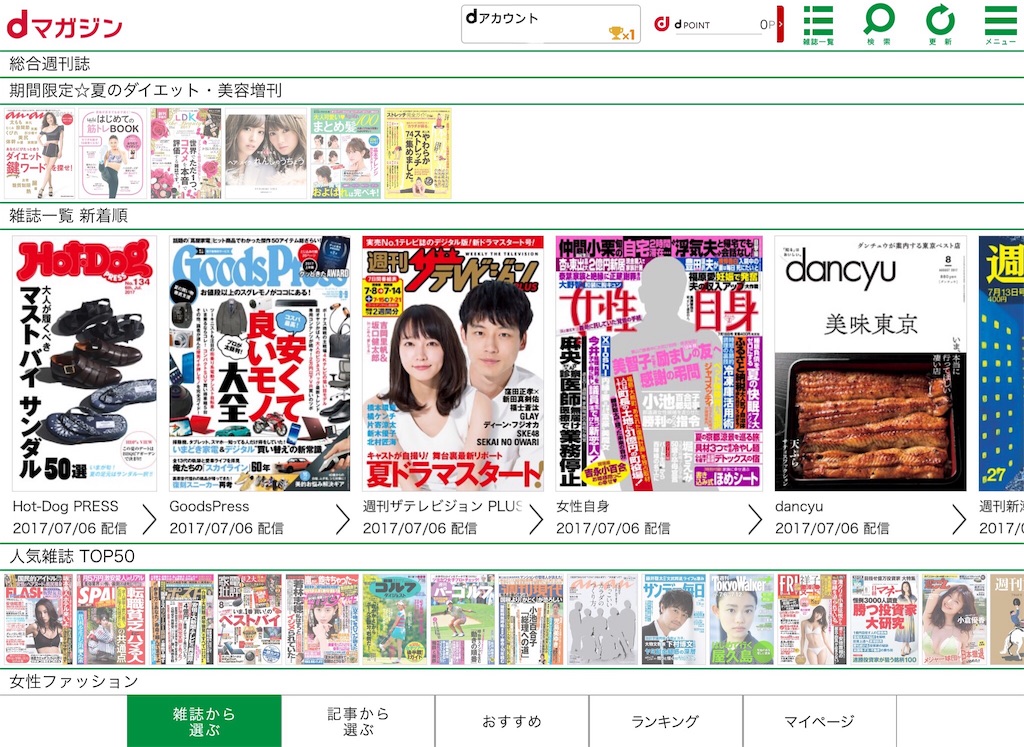
Task: Switch to the マイページ tab
Action: coord(820,722)
